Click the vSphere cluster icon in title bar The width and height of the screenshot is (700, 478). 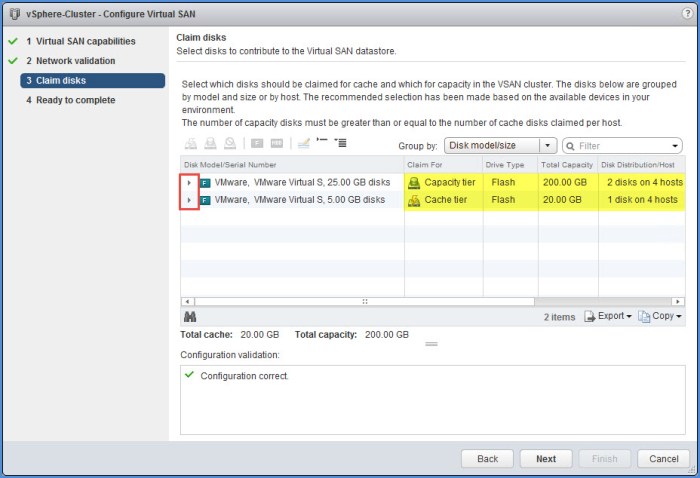(15, 14)
